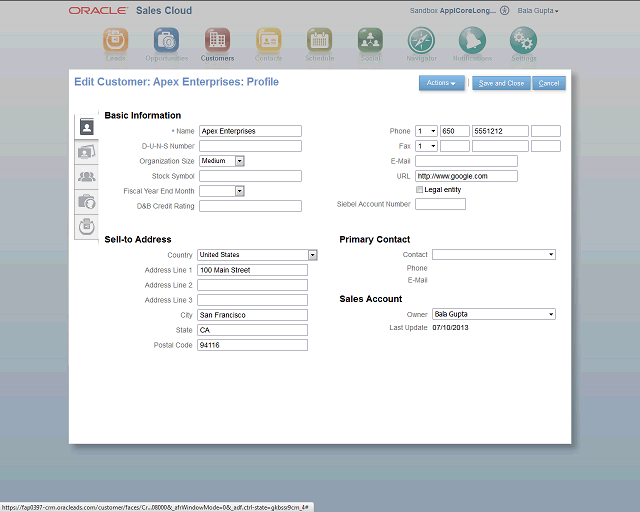Screen dimensions: 640x512
Task: Click the City field
Action: point(252,315)
